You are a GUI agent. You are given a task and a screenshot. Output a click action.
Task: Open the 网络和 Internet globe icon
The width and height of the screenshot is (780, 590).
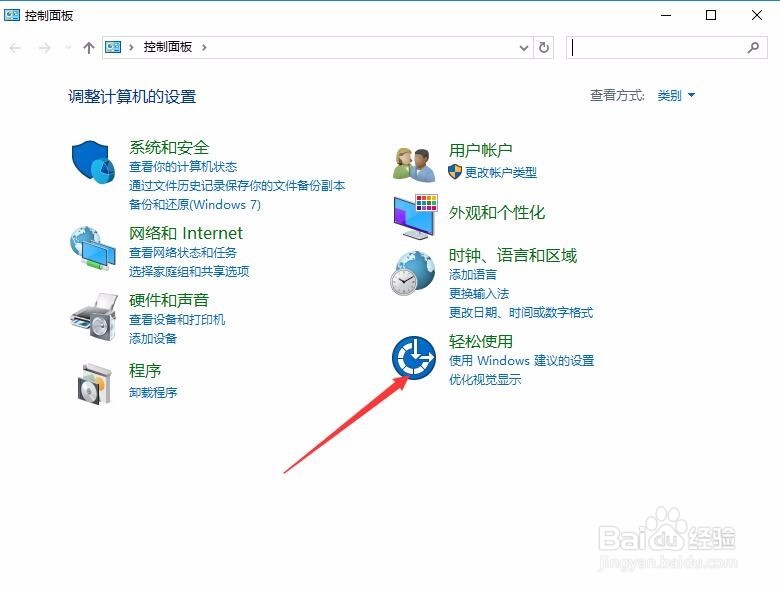[x=93, y=248]
